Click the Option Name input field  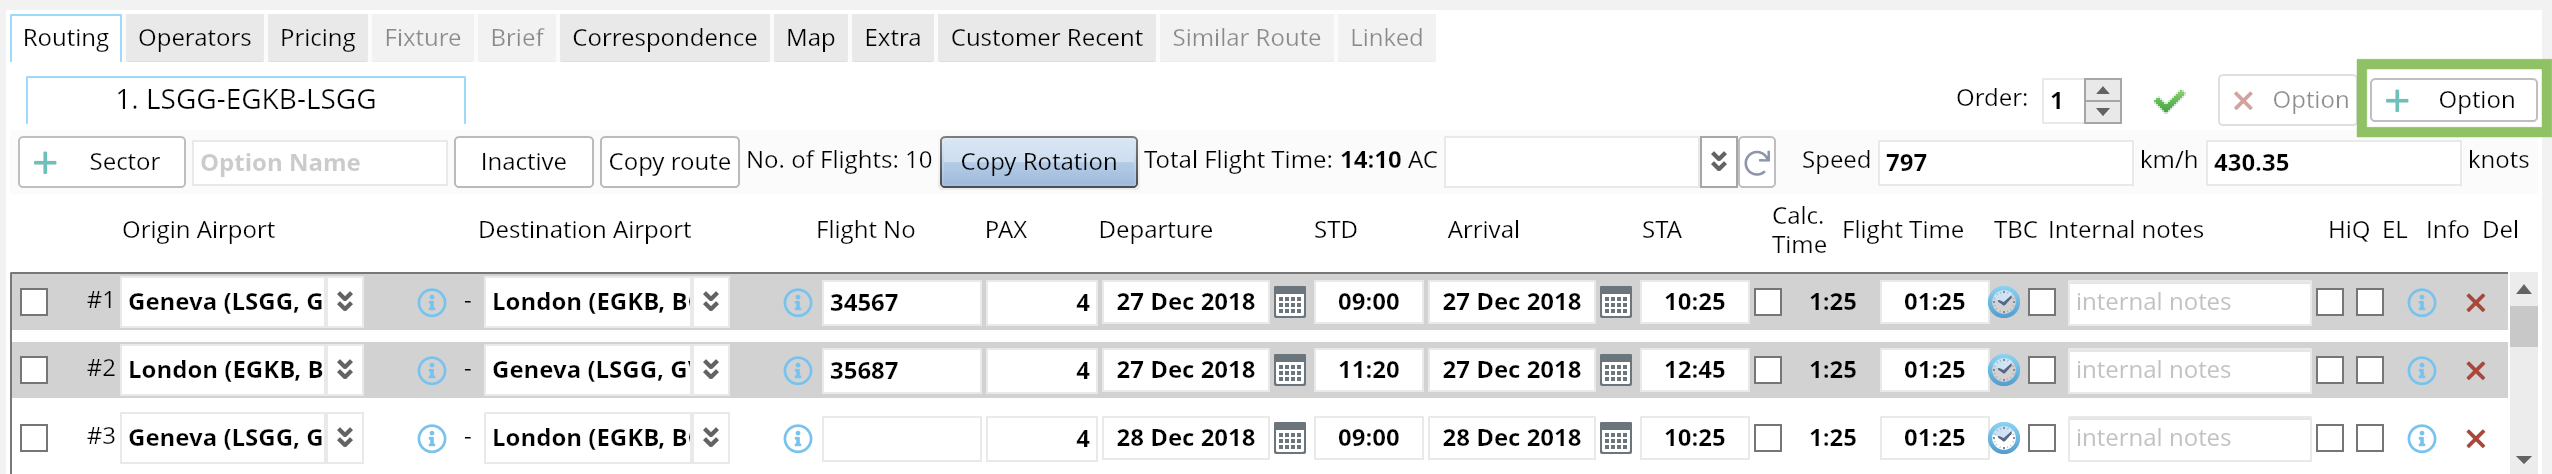coord(319,162)
